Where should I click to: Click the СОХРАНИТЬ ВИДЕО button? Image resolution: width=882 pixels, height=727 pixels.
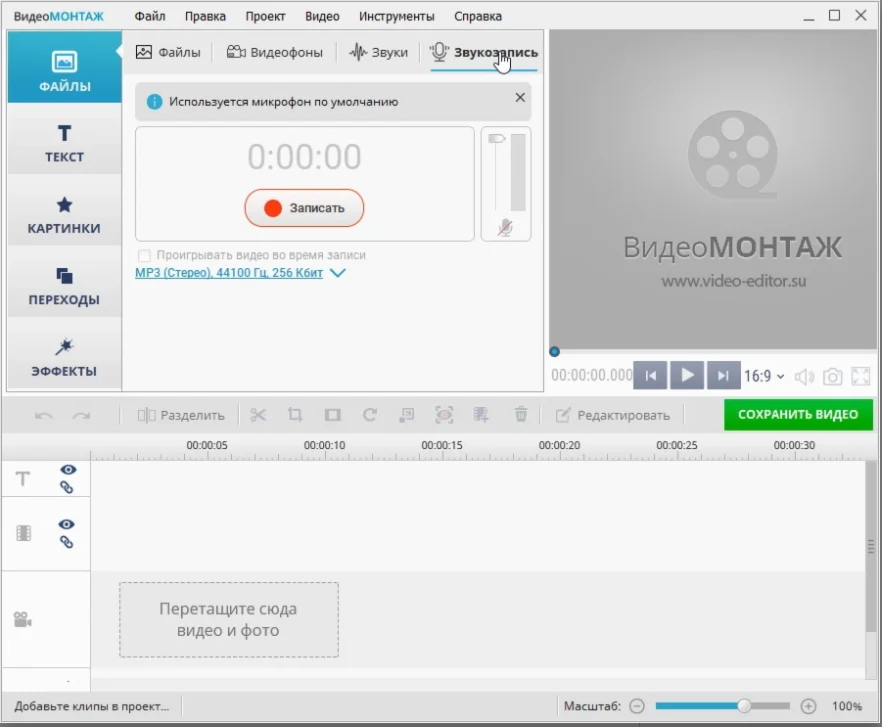pyautogui.click(x=798, y=415)
